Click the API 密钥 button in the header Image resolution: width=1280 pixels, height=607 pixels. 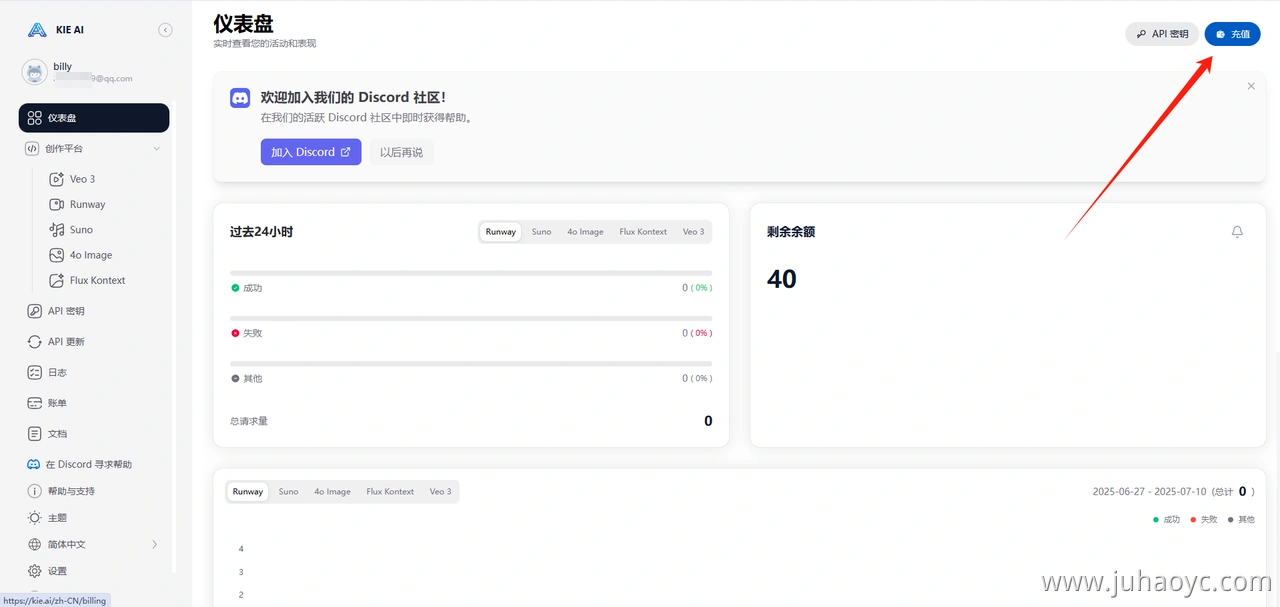click(1162, 34)
